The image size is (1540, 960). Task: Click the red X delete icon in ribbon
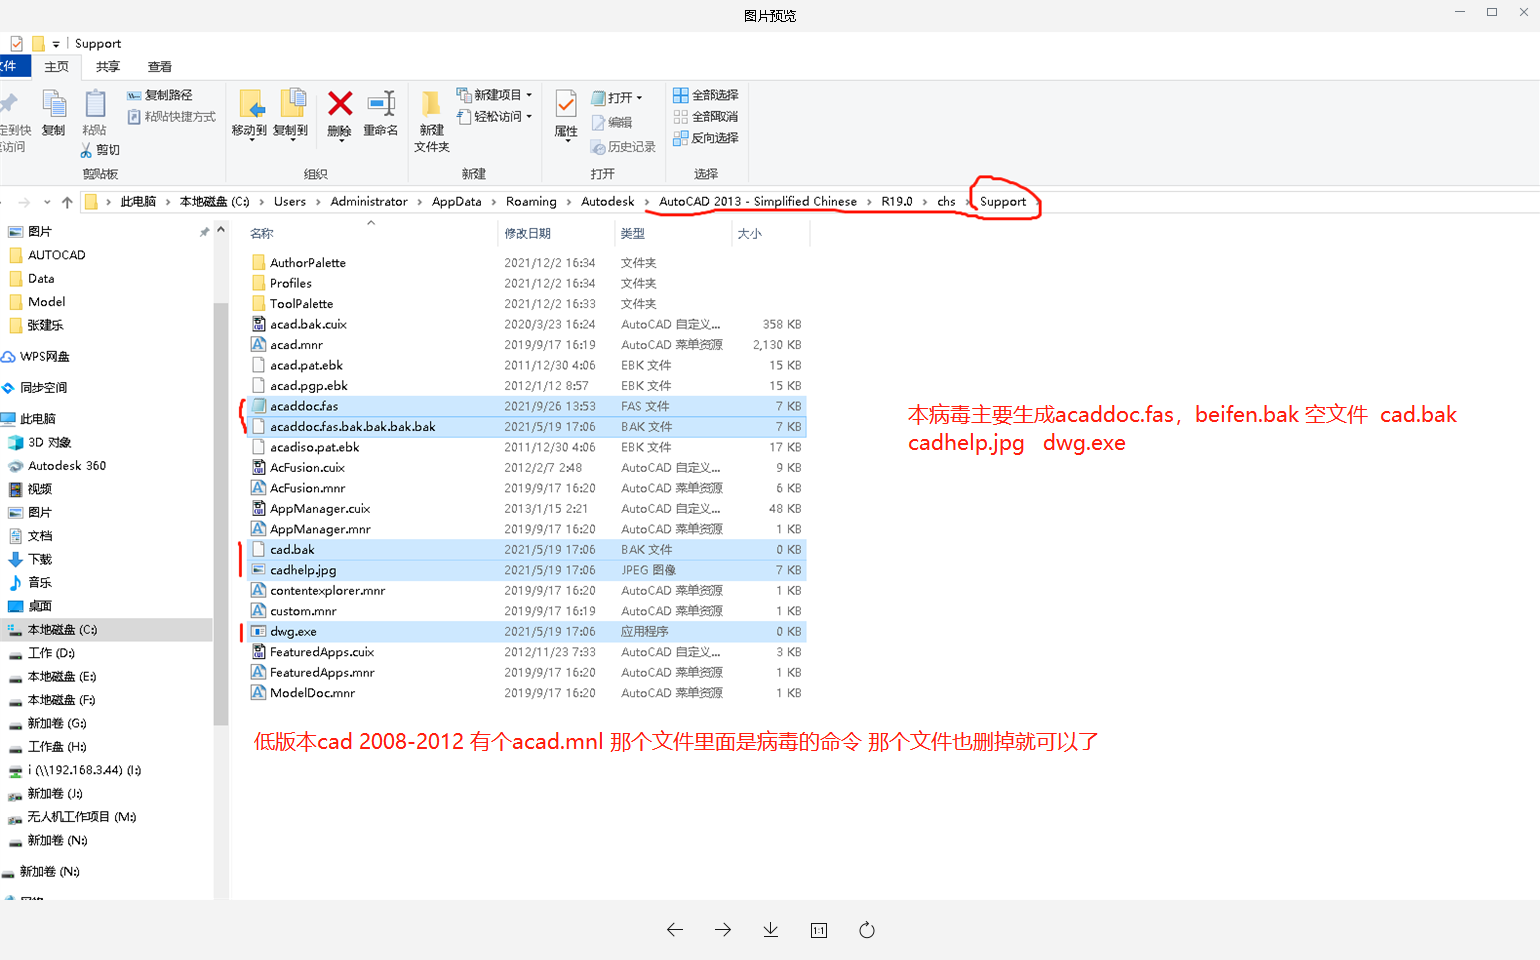pyautogui.click(x=340, y=104)
